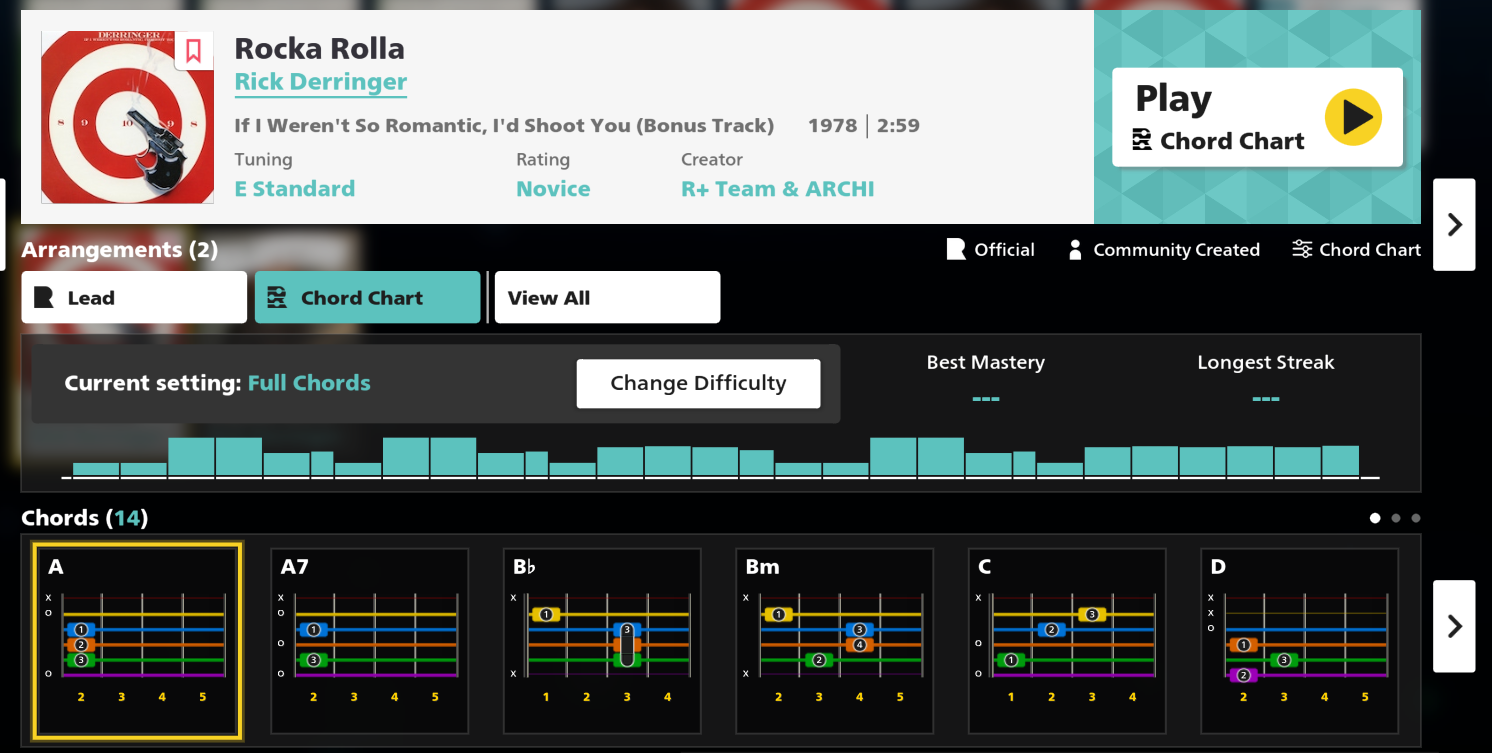
Task: Open the Derringer album cover art
Action: pyautogui.click(x=127, y=117)
